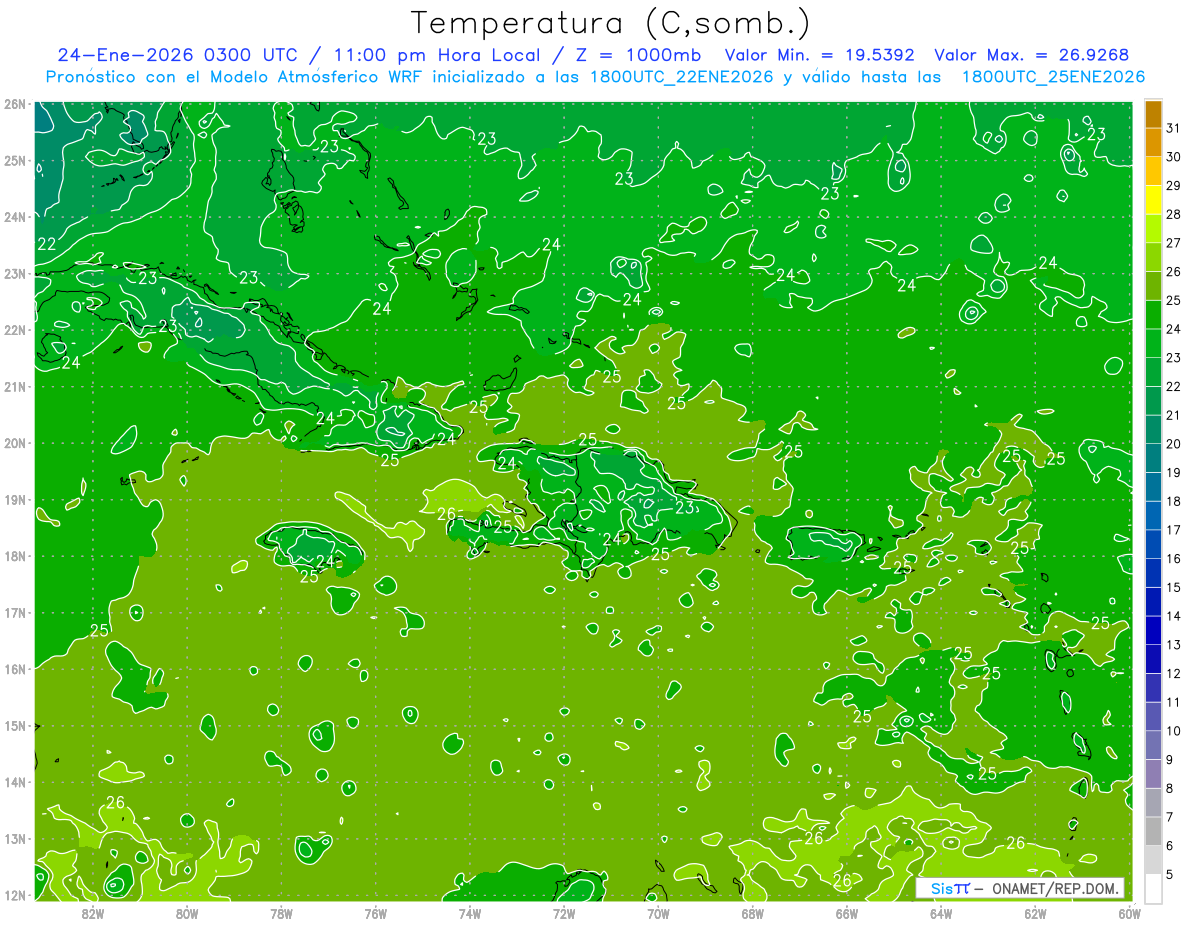Click the "78W" longitude axis label
This screenshot has width=1200, height=927.
(x=281, y=913)
